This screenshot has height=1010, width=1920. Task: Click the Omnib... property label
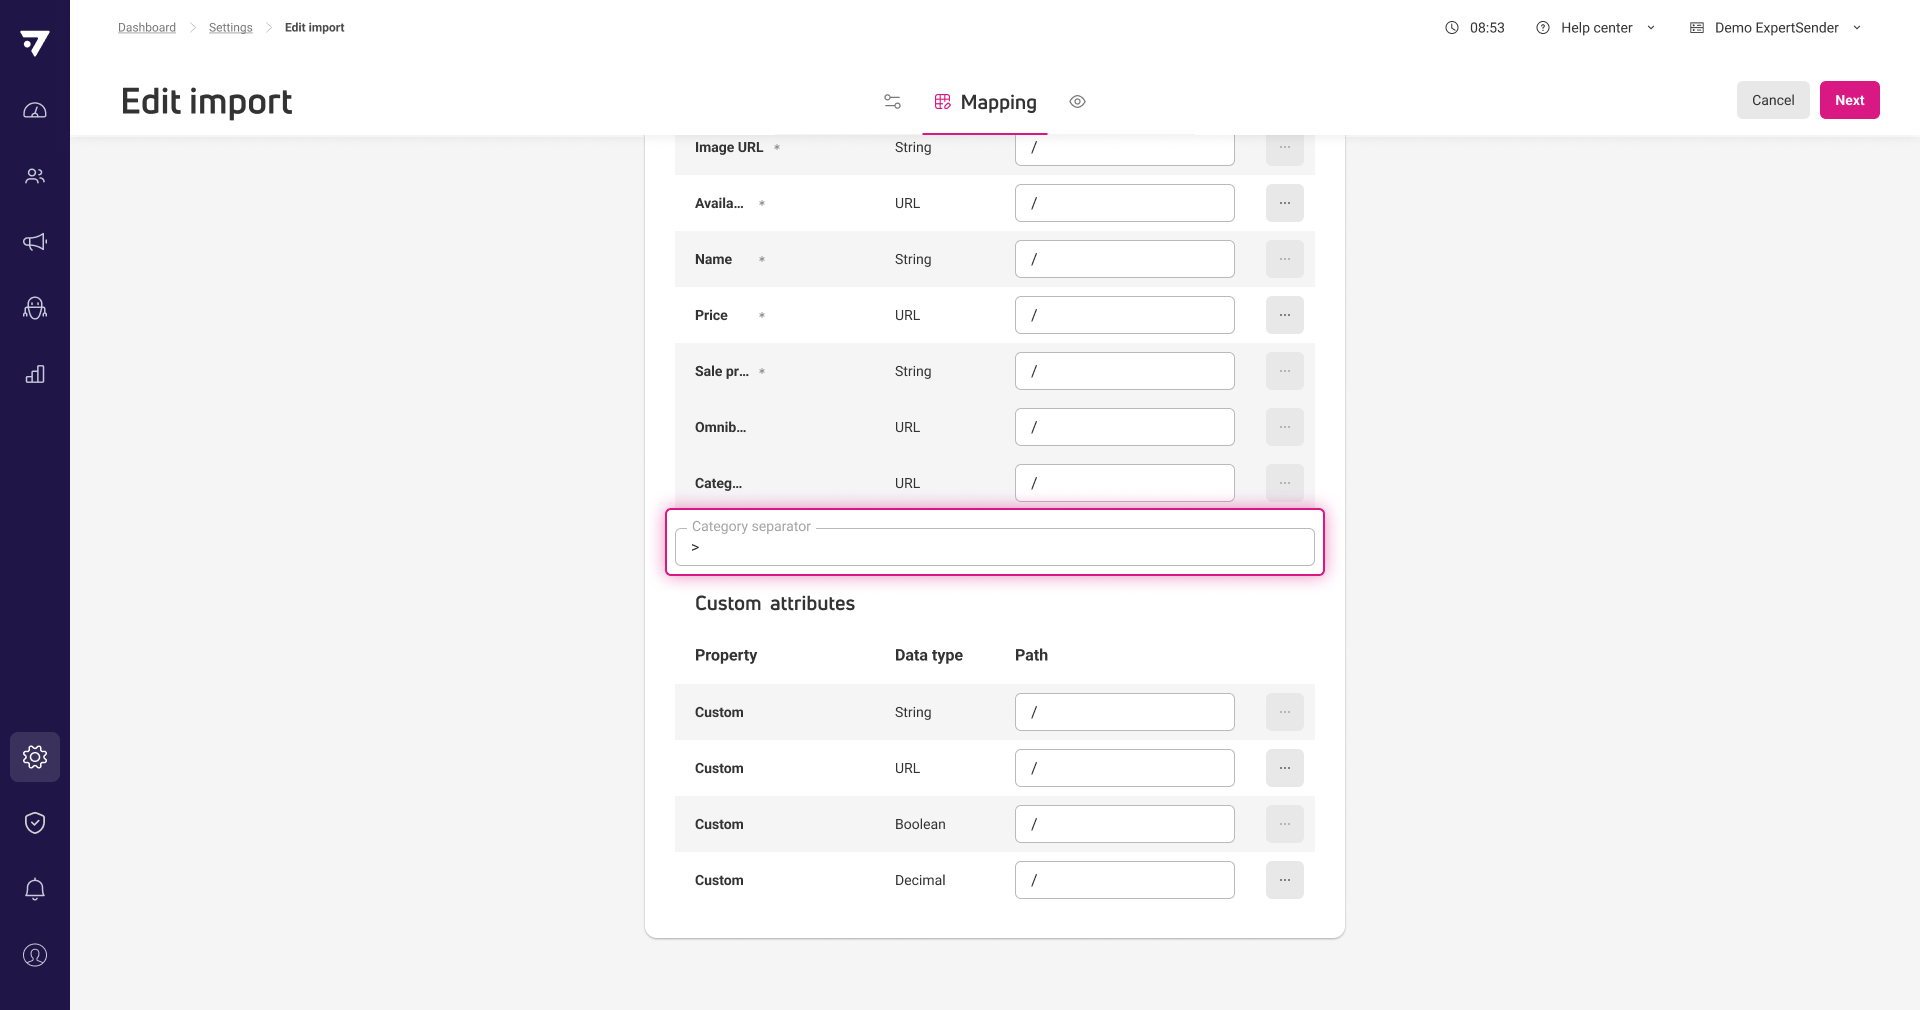coord(720,427)
